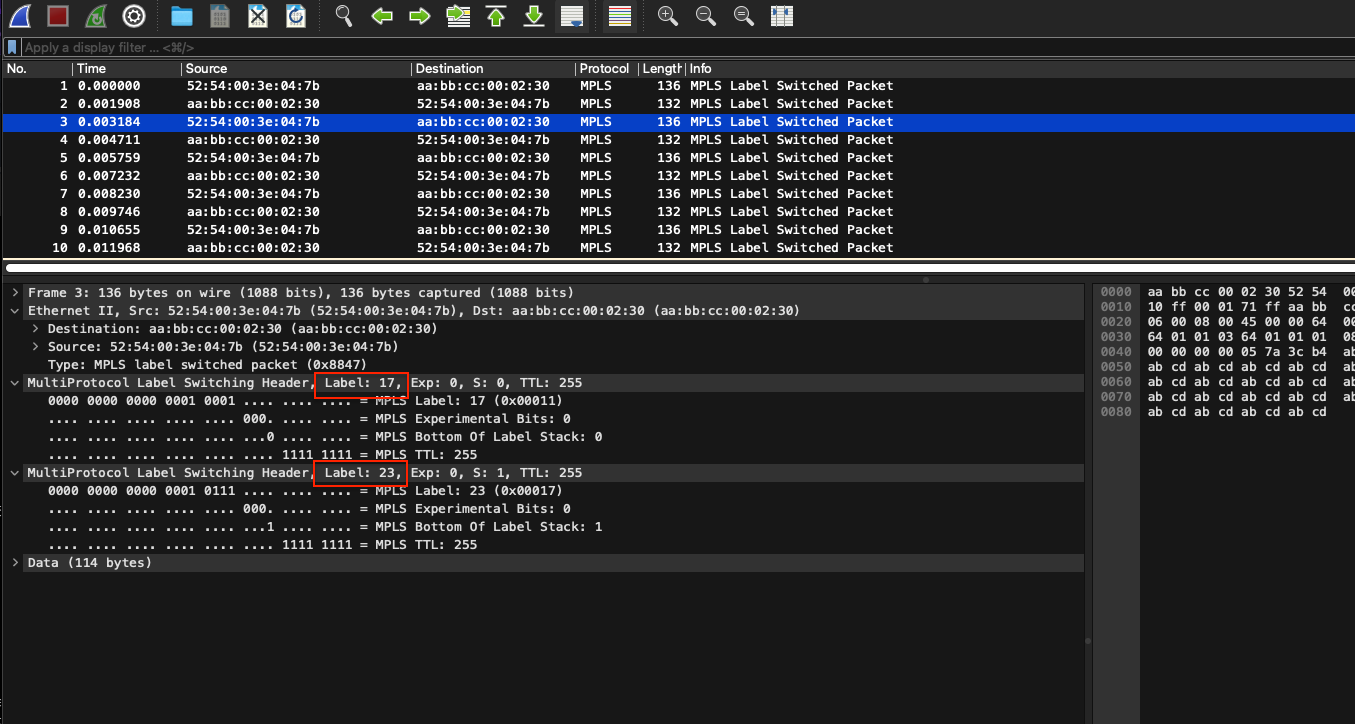The height and width of the screenshot is (724, 1355).
Task: Collapse the Ethernet II section
Action: pos(15,311)
